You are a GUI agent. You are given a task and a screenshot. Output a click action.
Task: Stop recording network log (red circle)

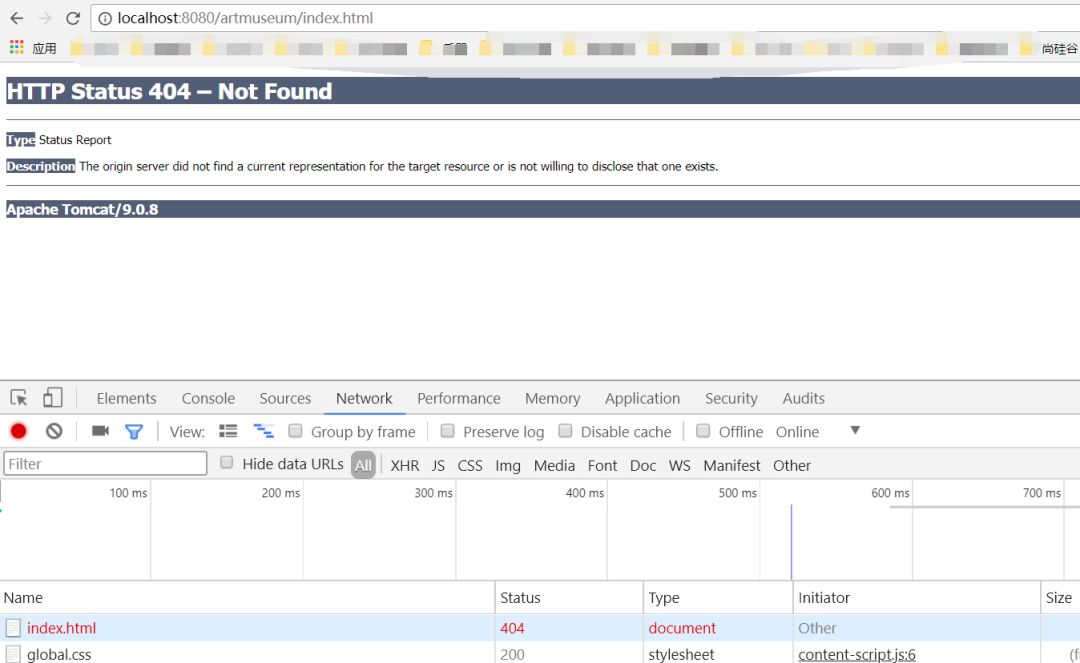click(19, 431)
